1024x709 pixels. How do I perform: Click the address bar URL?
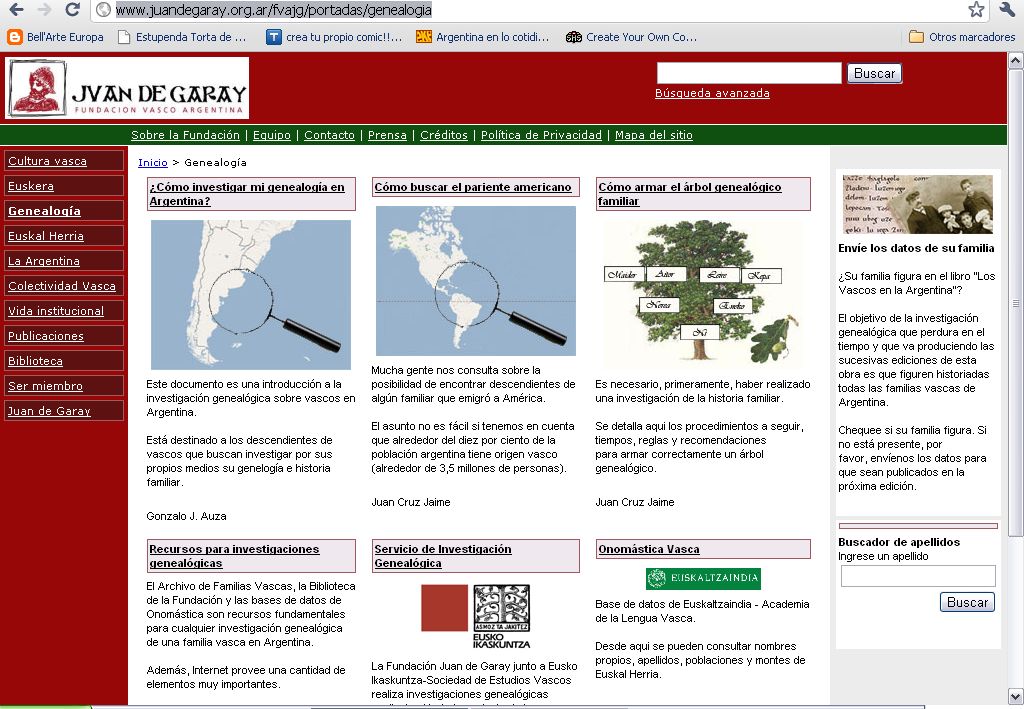click(274, 10)
